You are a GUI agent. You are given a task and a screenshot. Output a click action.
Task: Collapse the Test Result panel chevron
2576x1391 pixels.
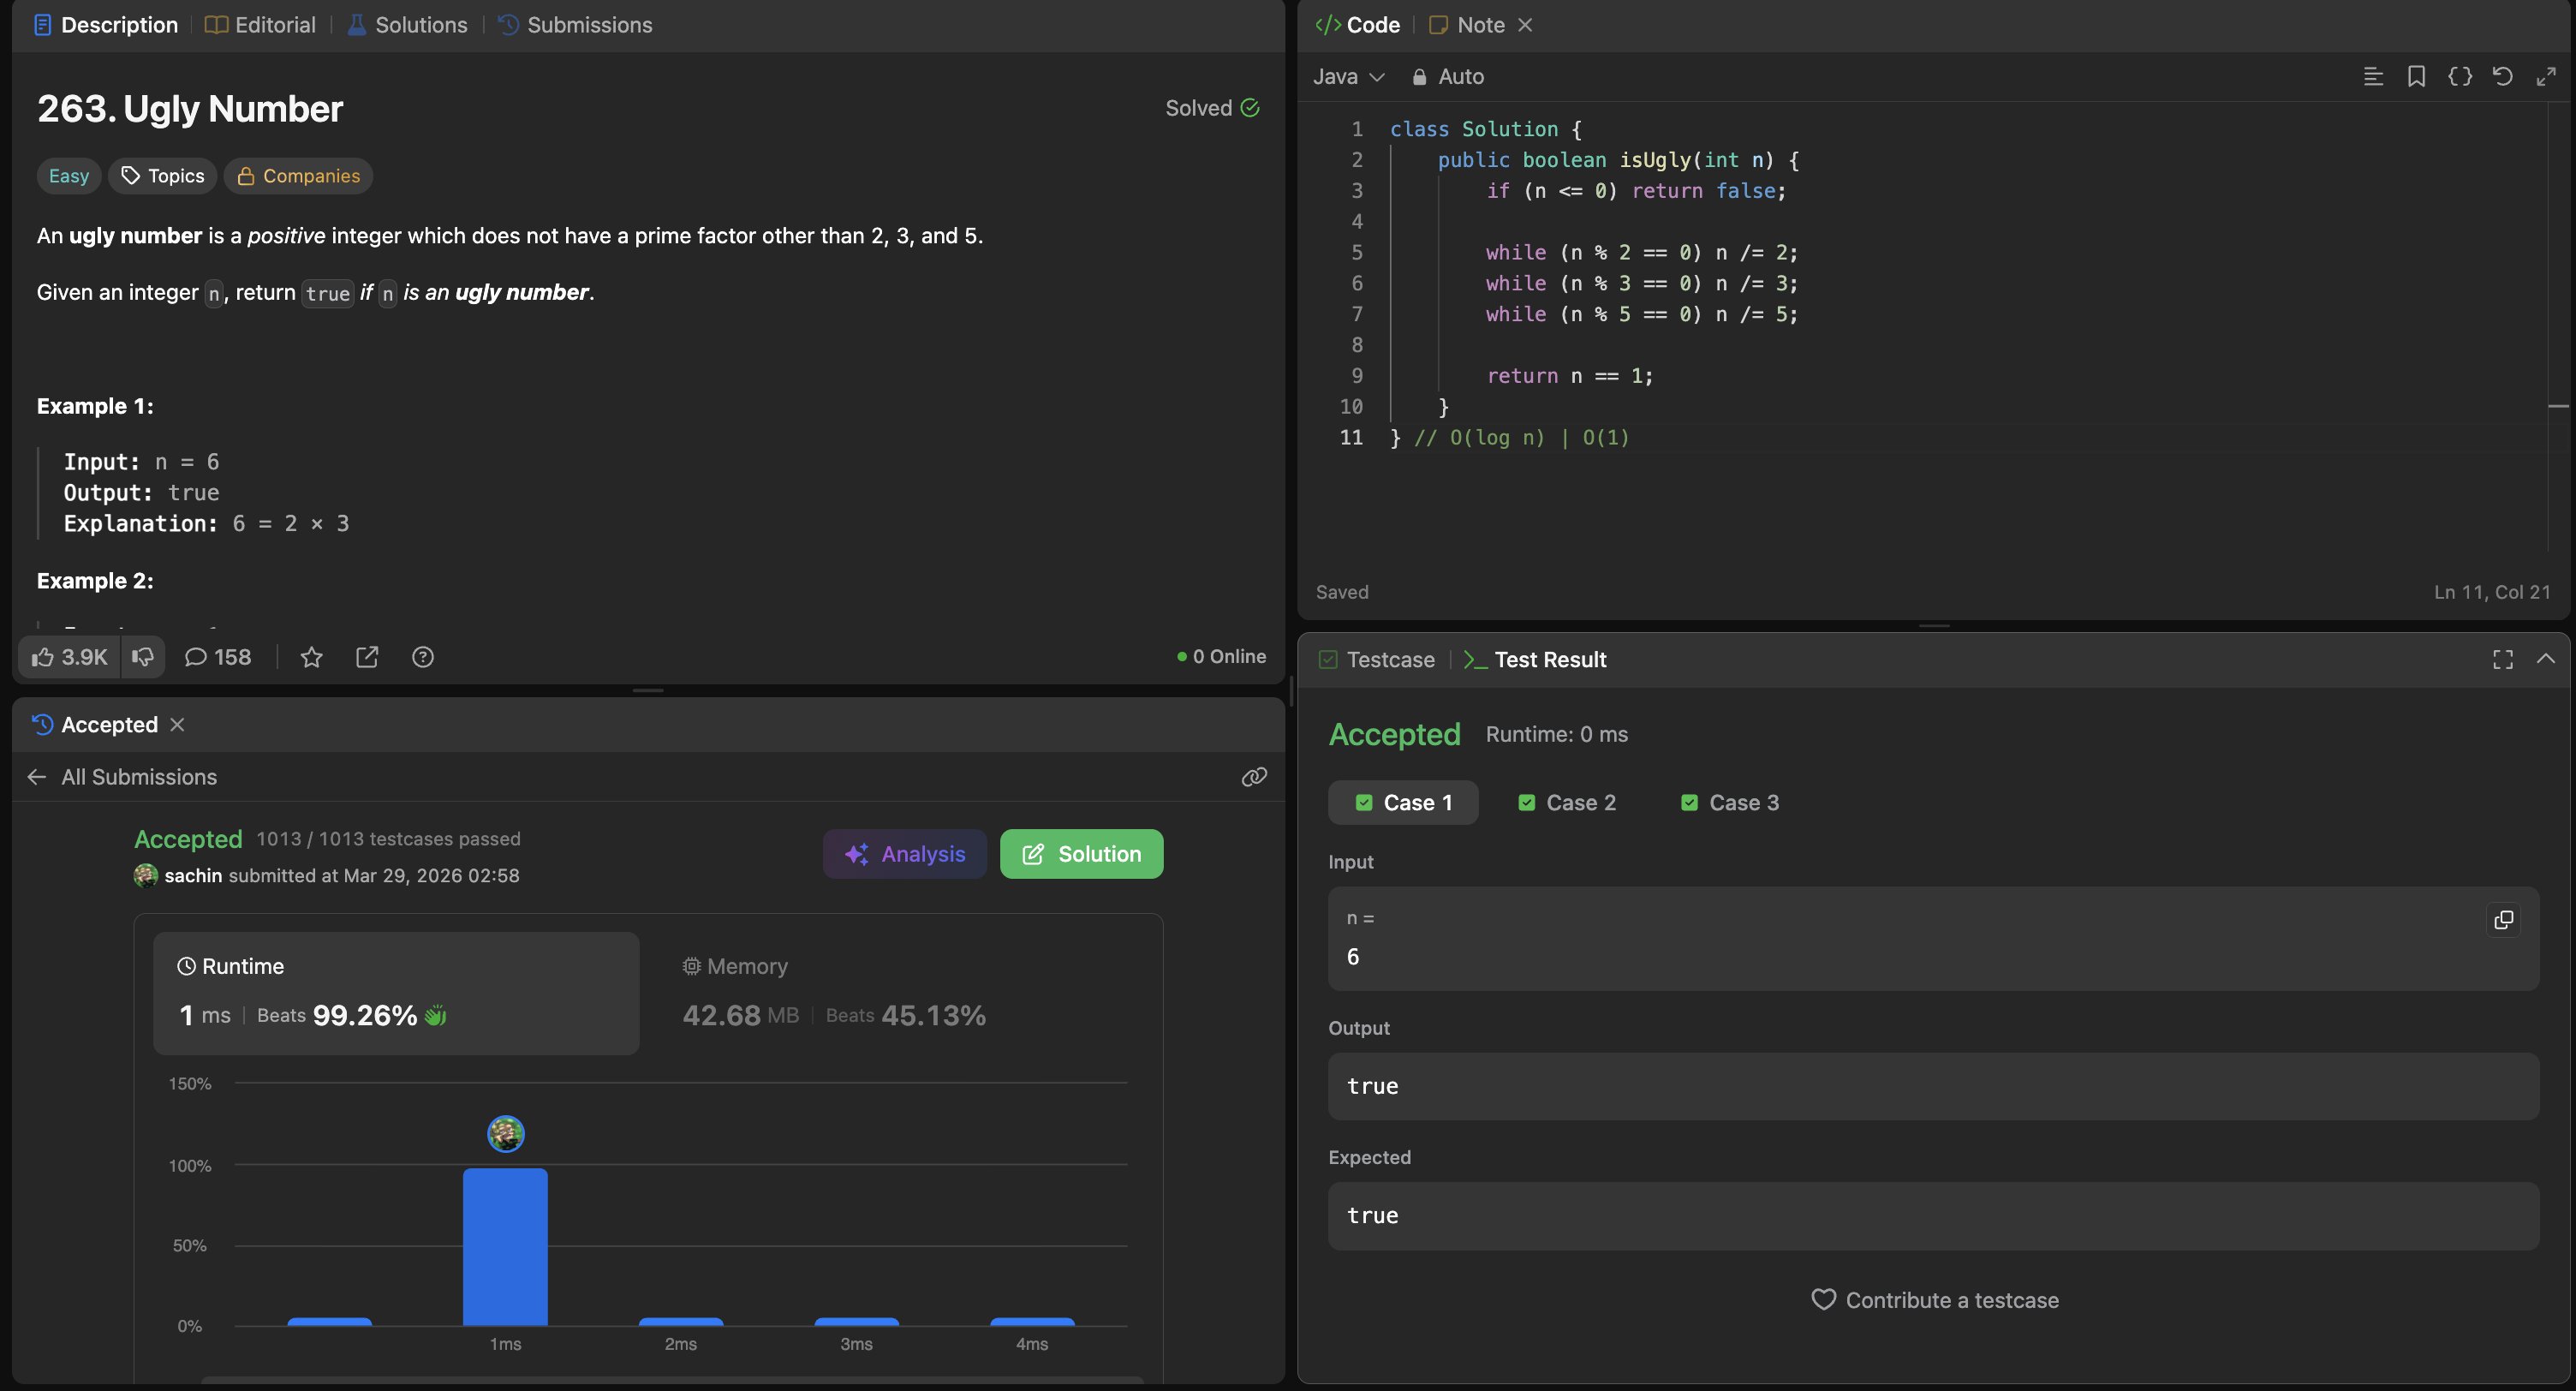(x=2545, y=659)
